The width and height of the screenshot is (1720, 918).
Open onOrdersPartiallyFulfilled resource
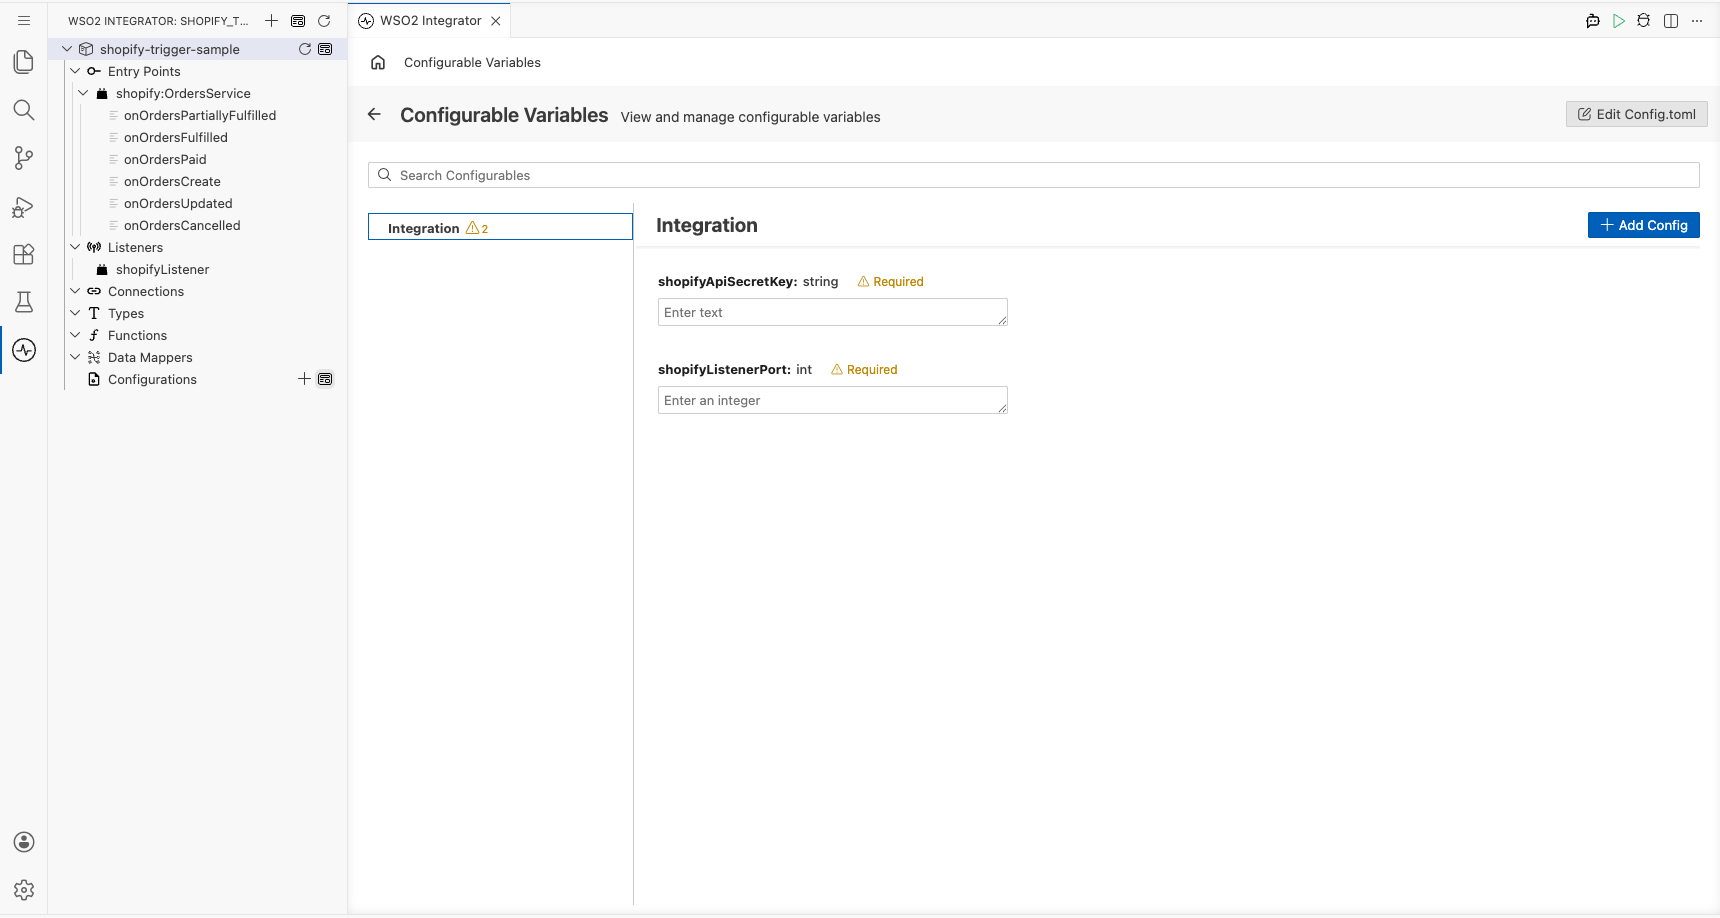click(x=199, y=115)
